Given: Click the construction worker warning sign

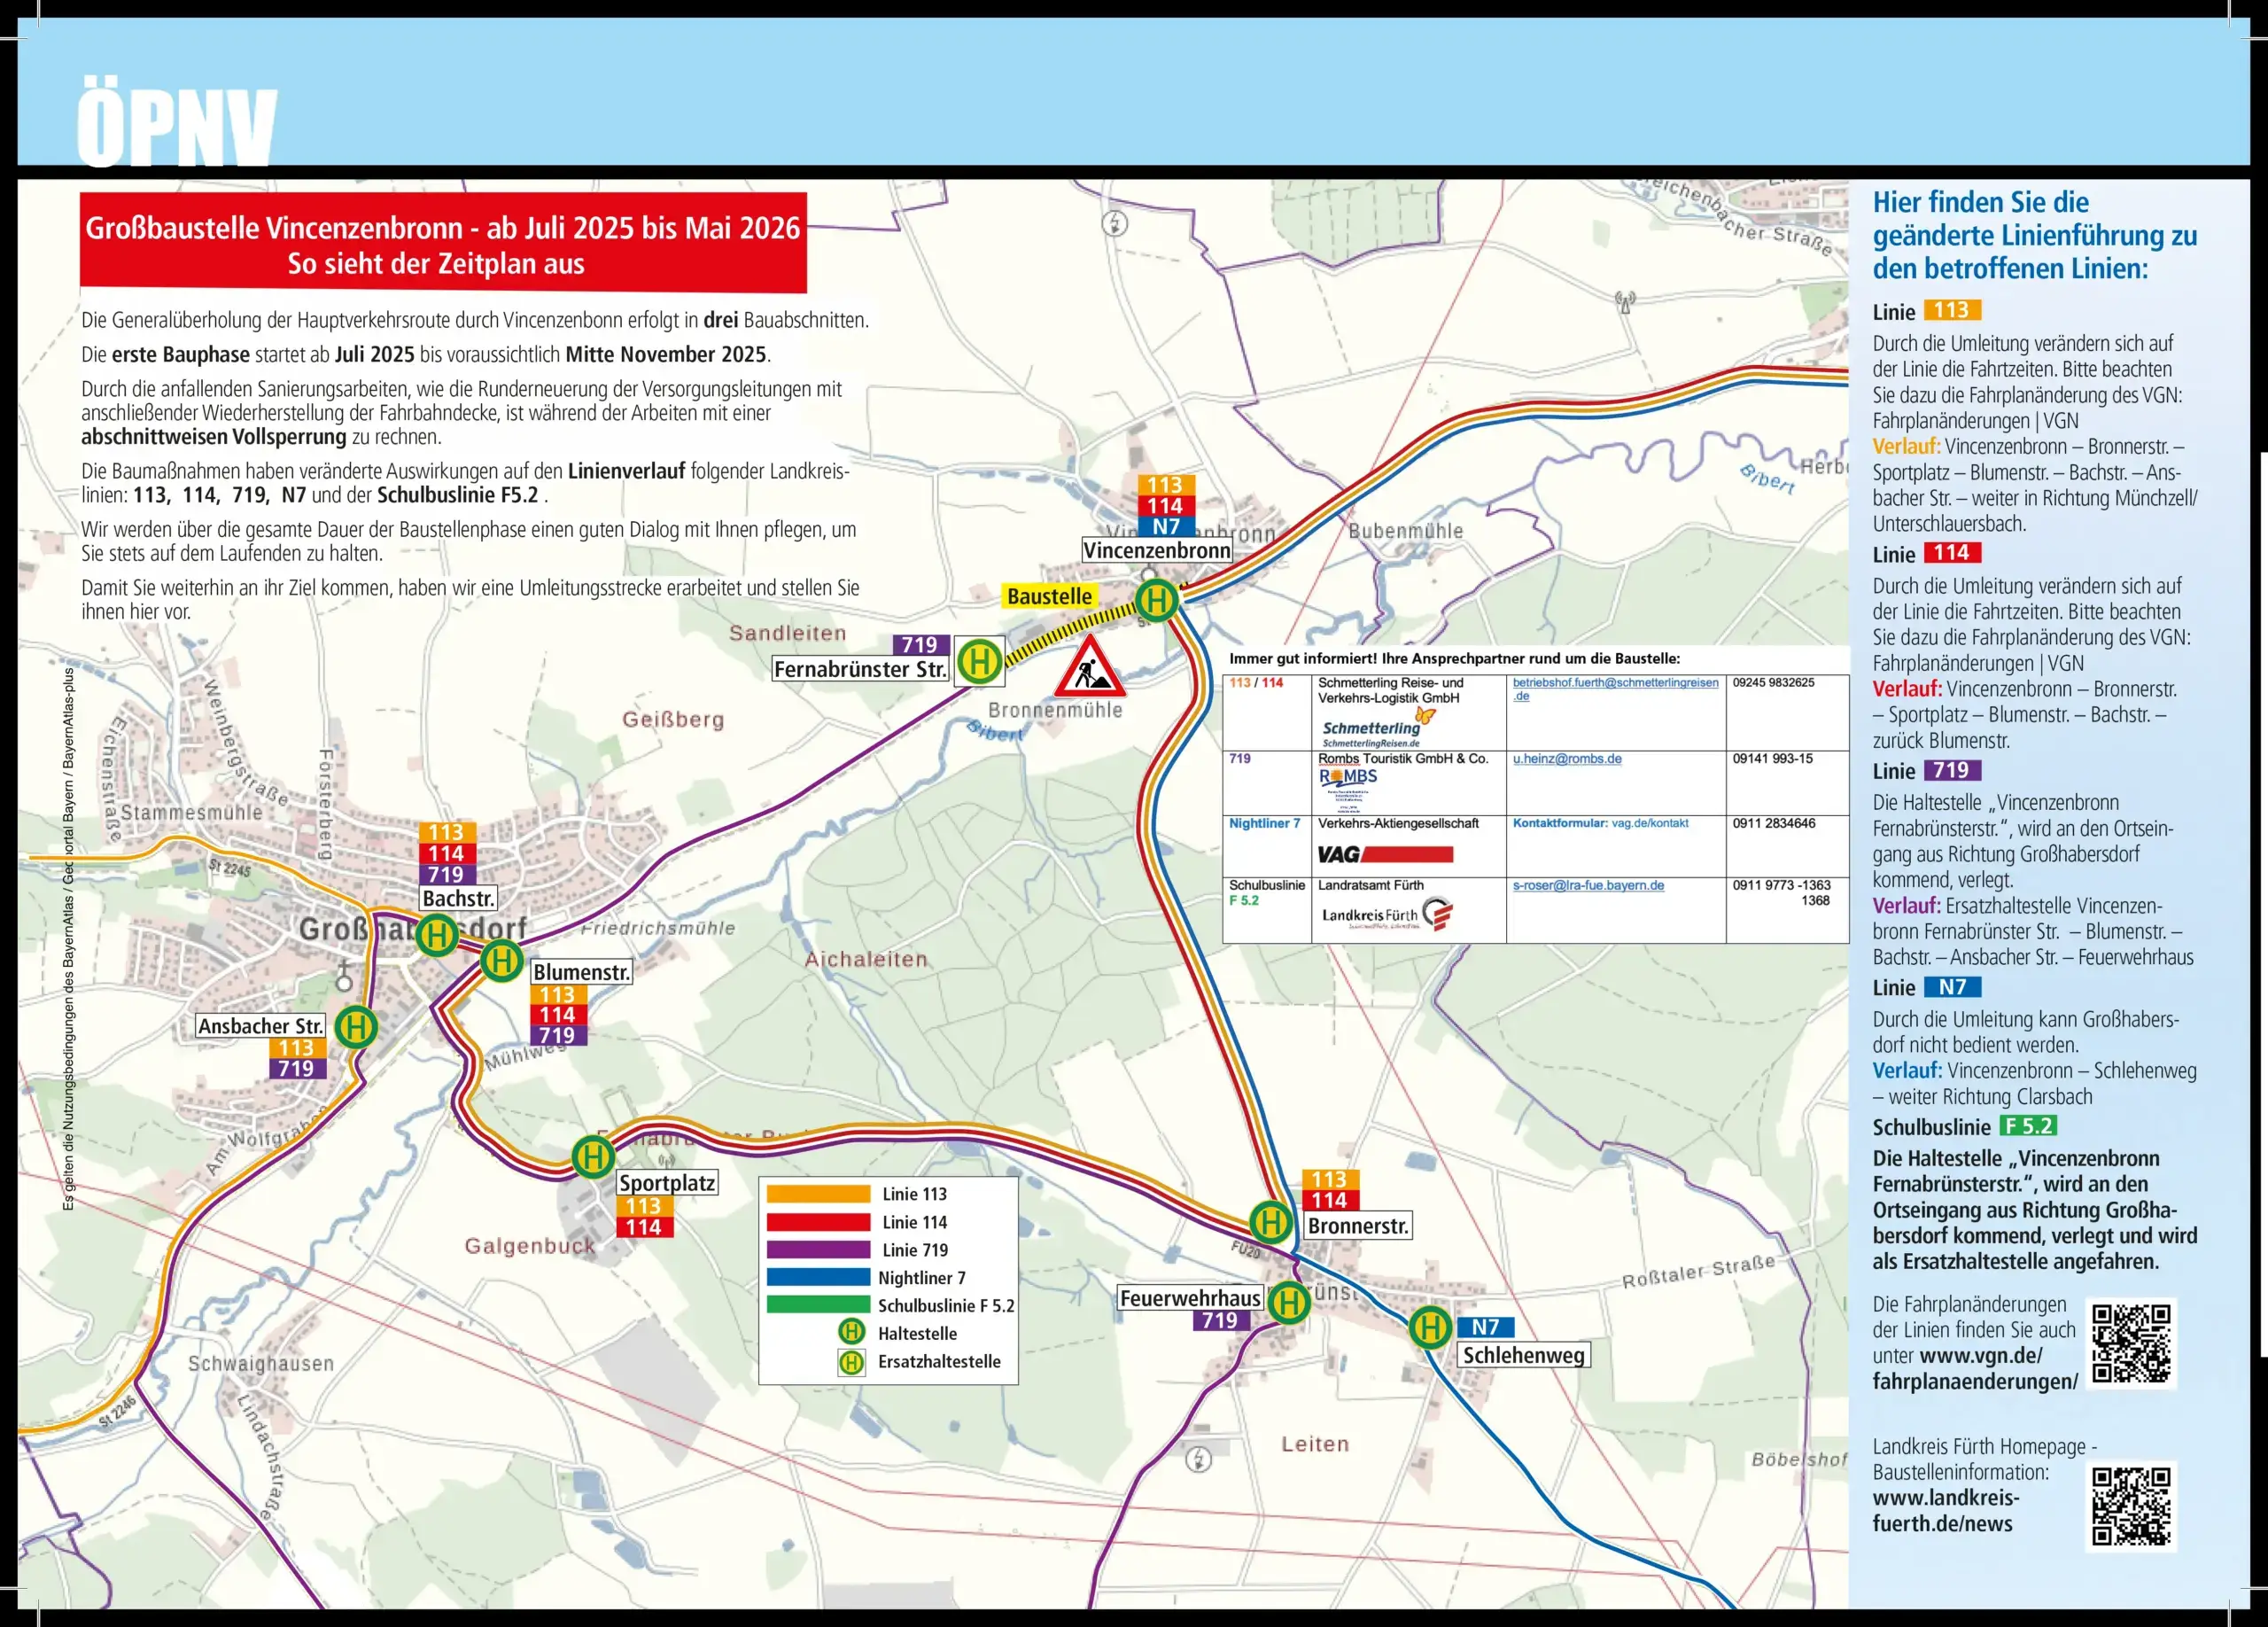Looking at the screenshot, I should pos(1089,668).
